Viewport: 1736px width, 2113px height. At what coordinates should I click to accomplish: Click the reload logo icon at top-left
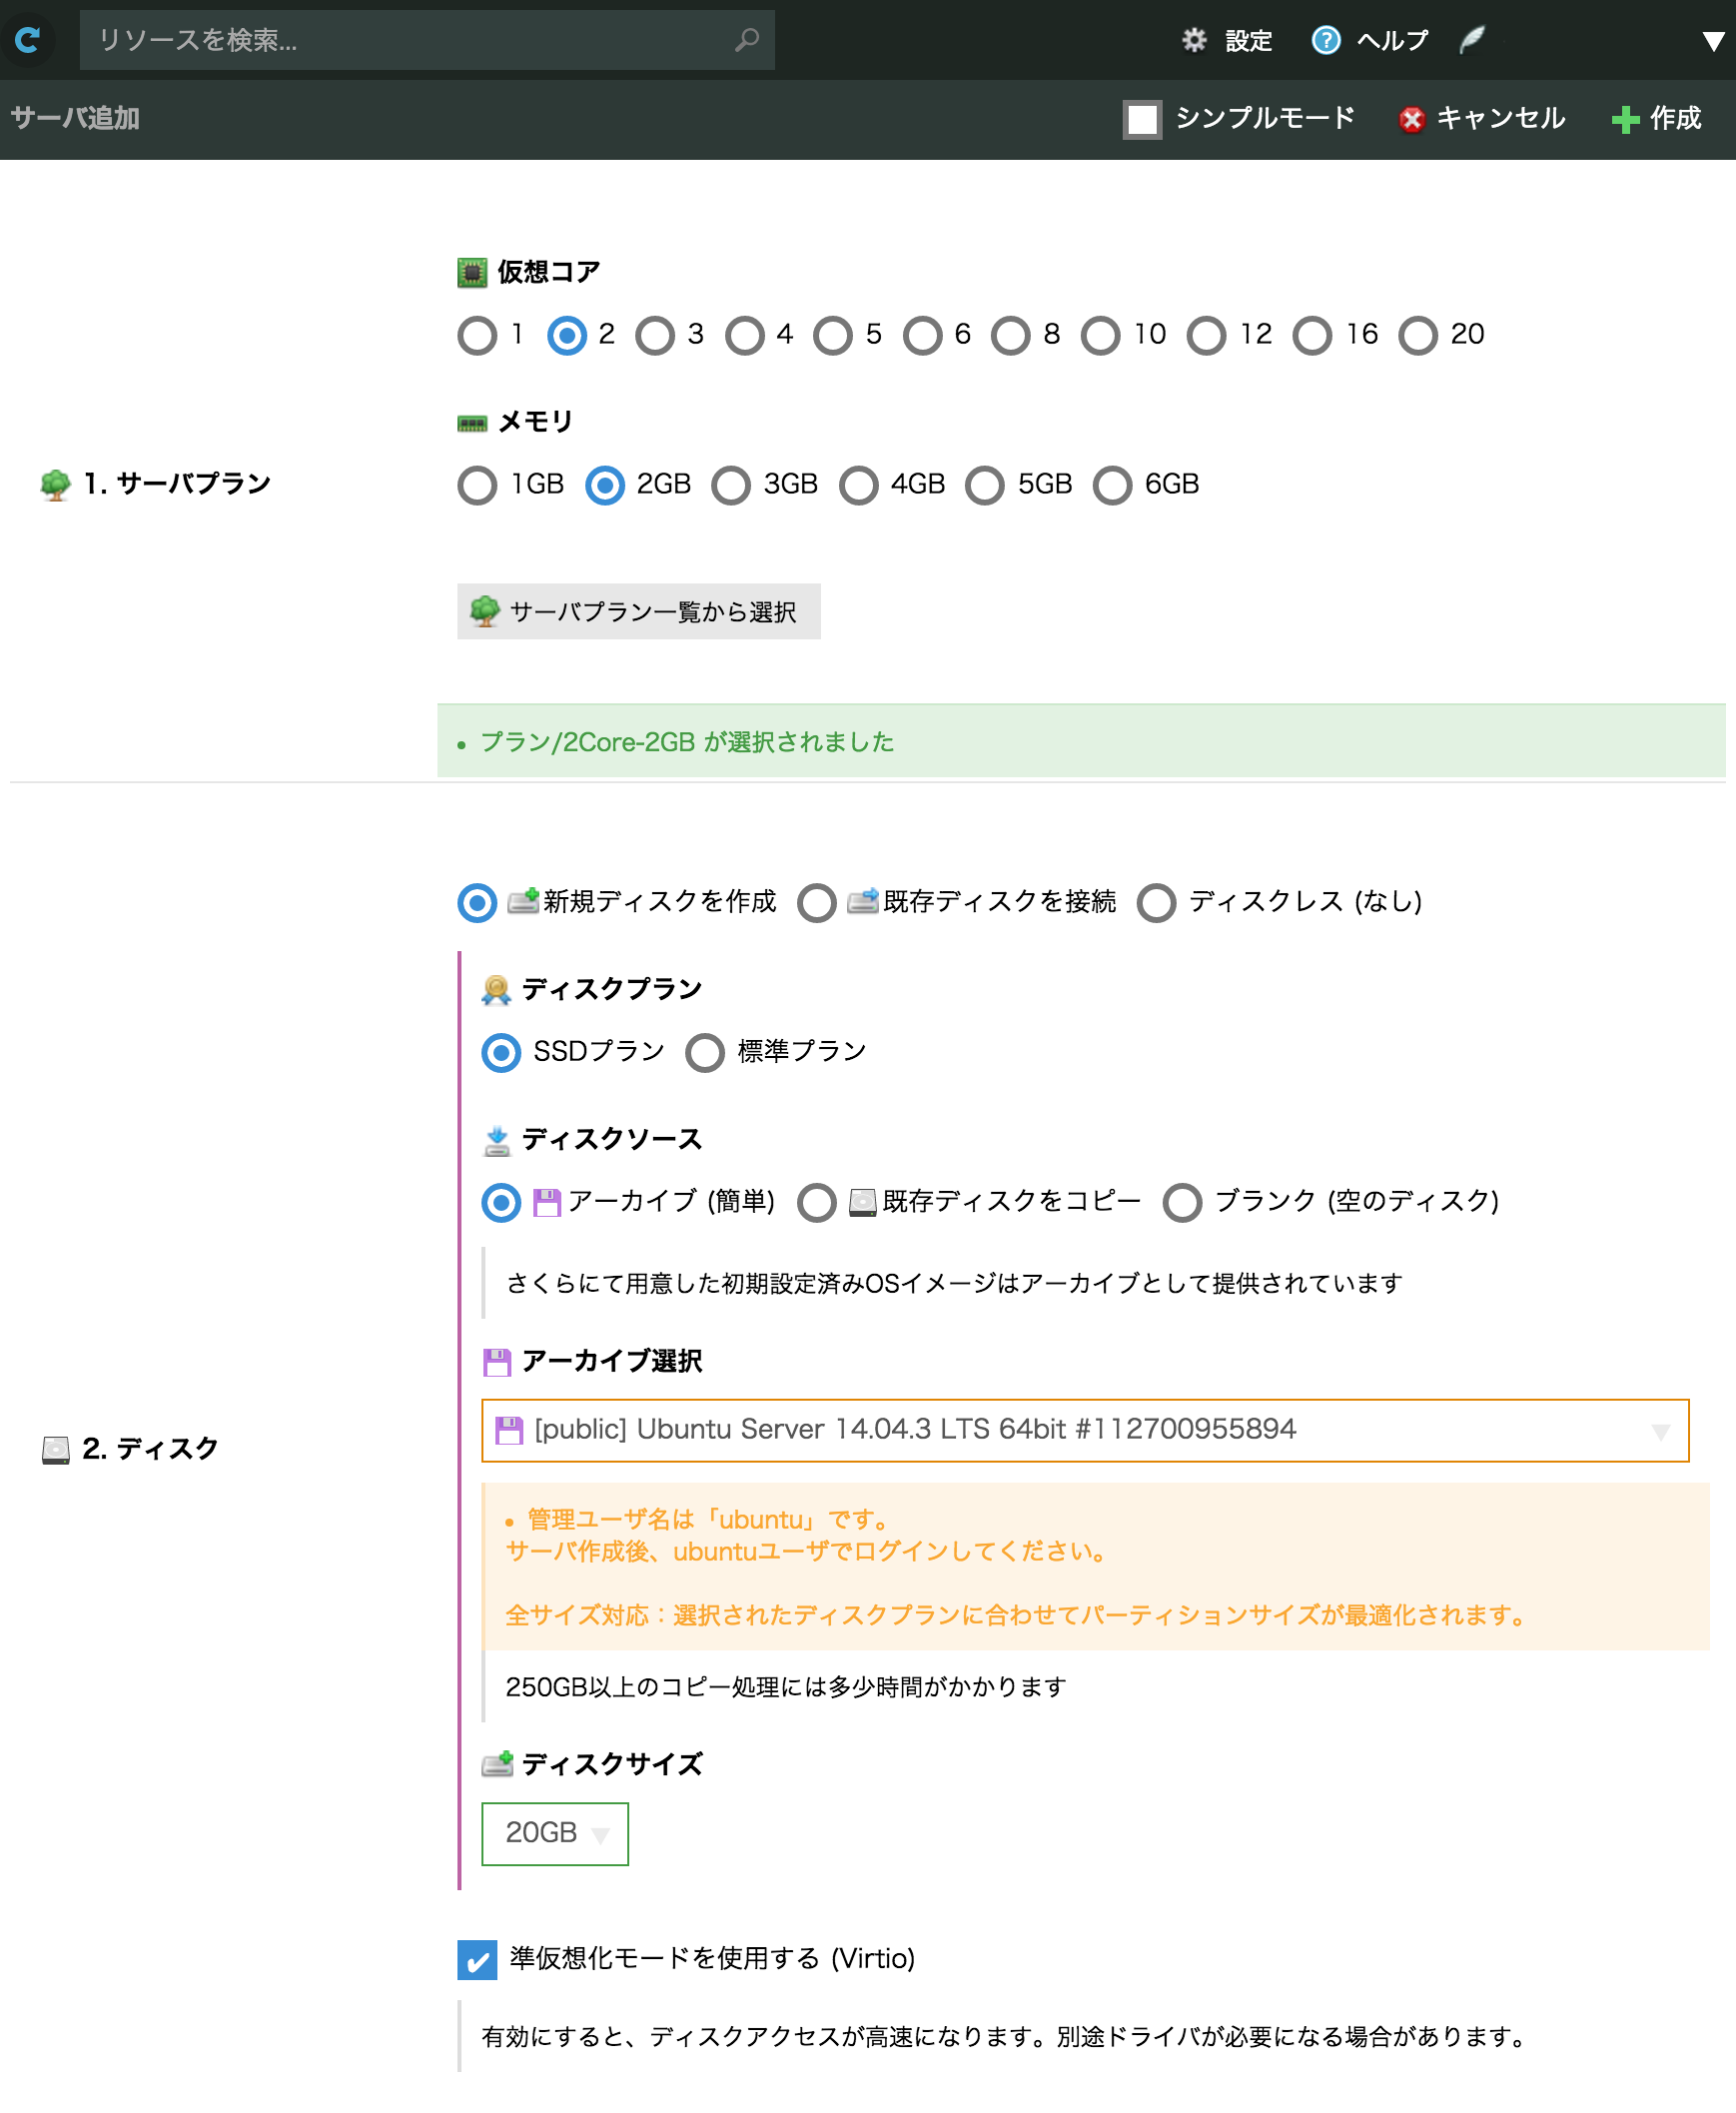[x=28, y=40]
